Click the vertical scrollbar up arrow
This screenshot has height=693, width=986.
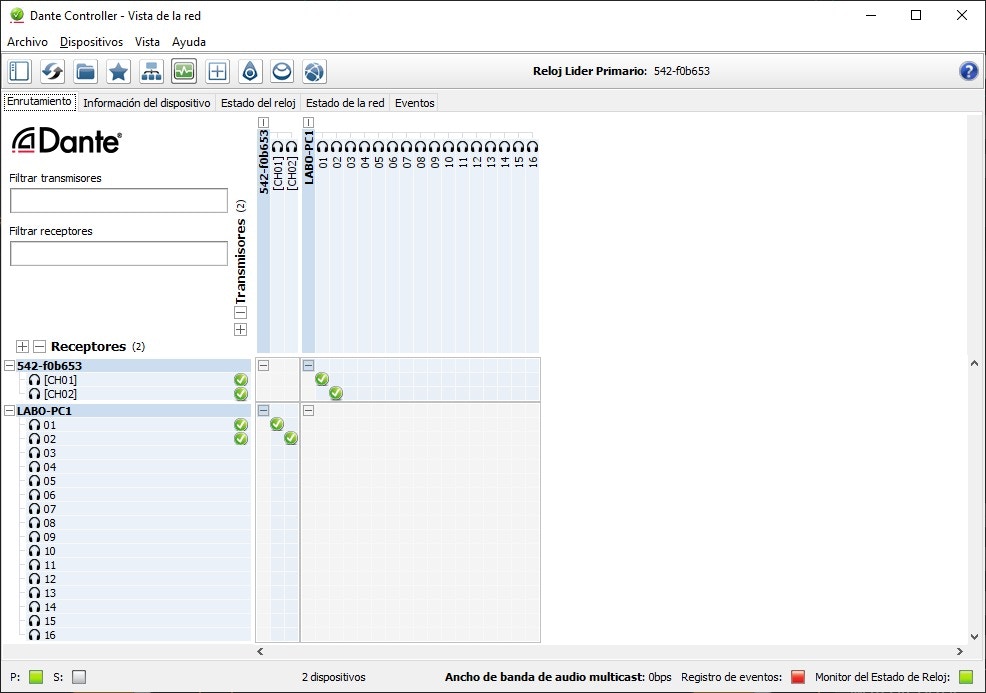[x=974, y=363]
